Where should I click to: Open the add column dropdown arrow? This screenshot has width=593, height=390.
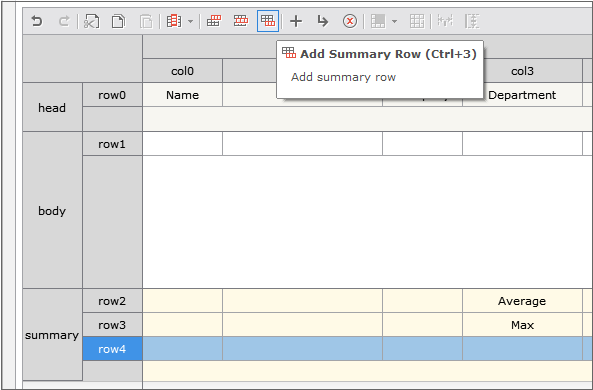[191, 21]
